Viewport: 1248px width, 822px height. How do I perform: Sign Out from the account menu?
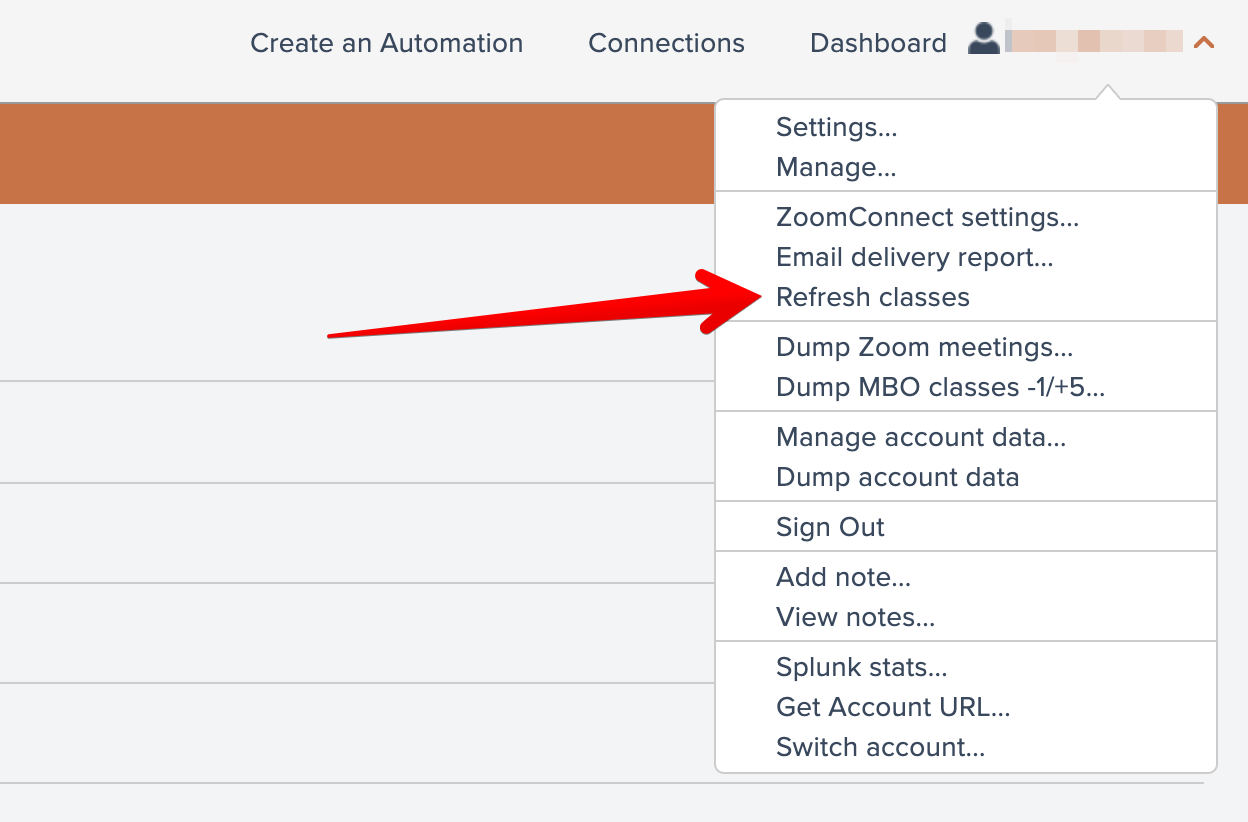[x=830, y=527]
